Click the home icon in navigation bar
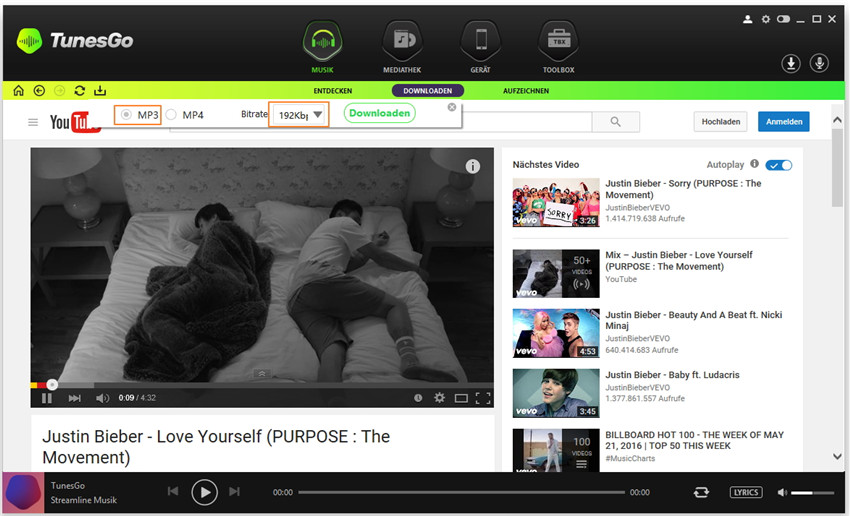Viewport: 850px width, 516px height. (x=19, y=91)
